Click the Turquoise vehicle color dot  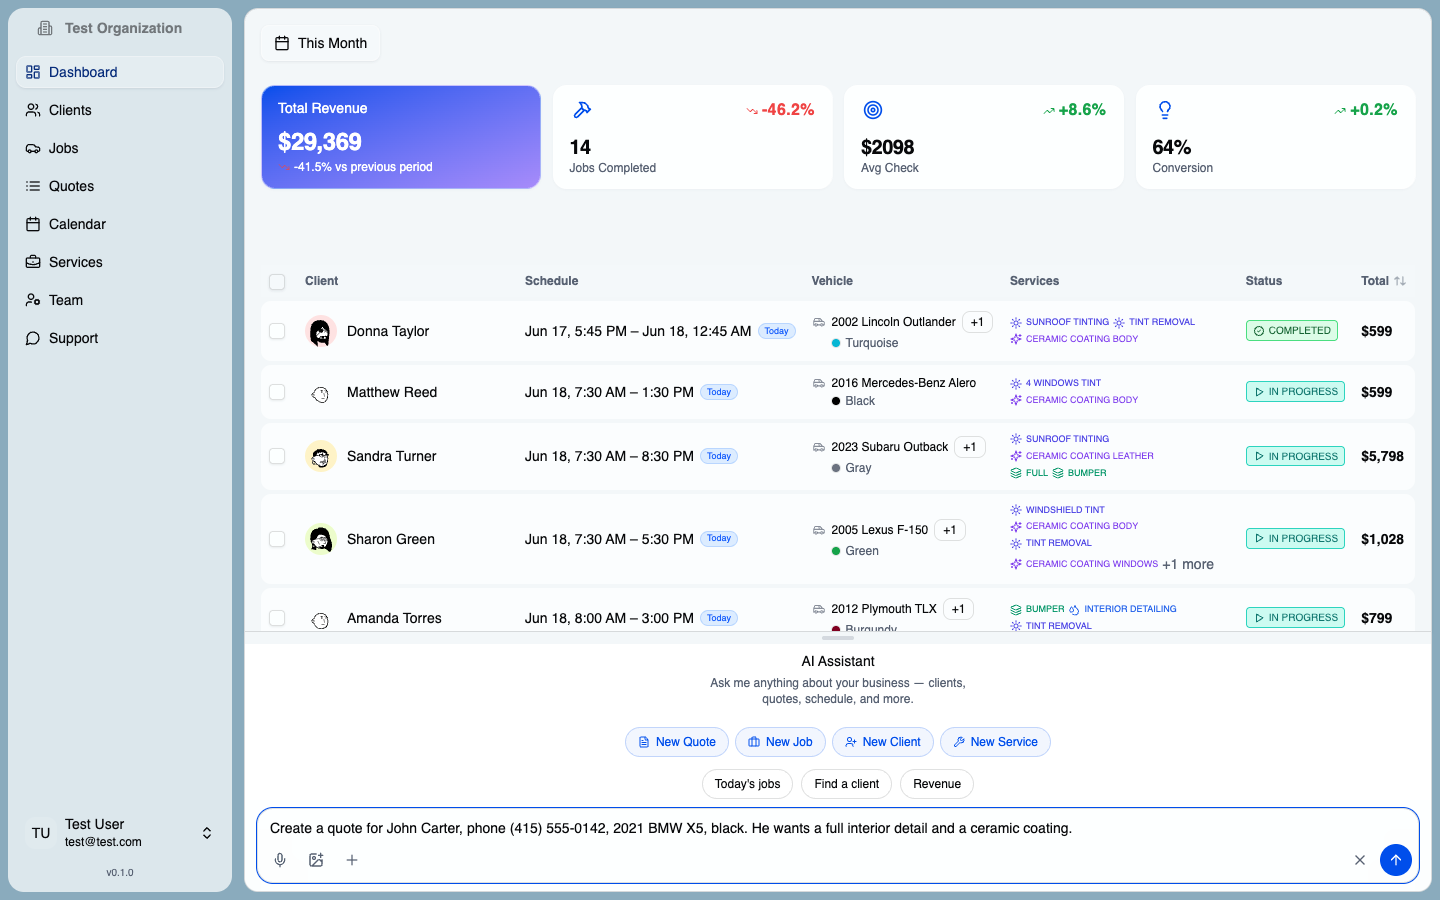point(836,343)
